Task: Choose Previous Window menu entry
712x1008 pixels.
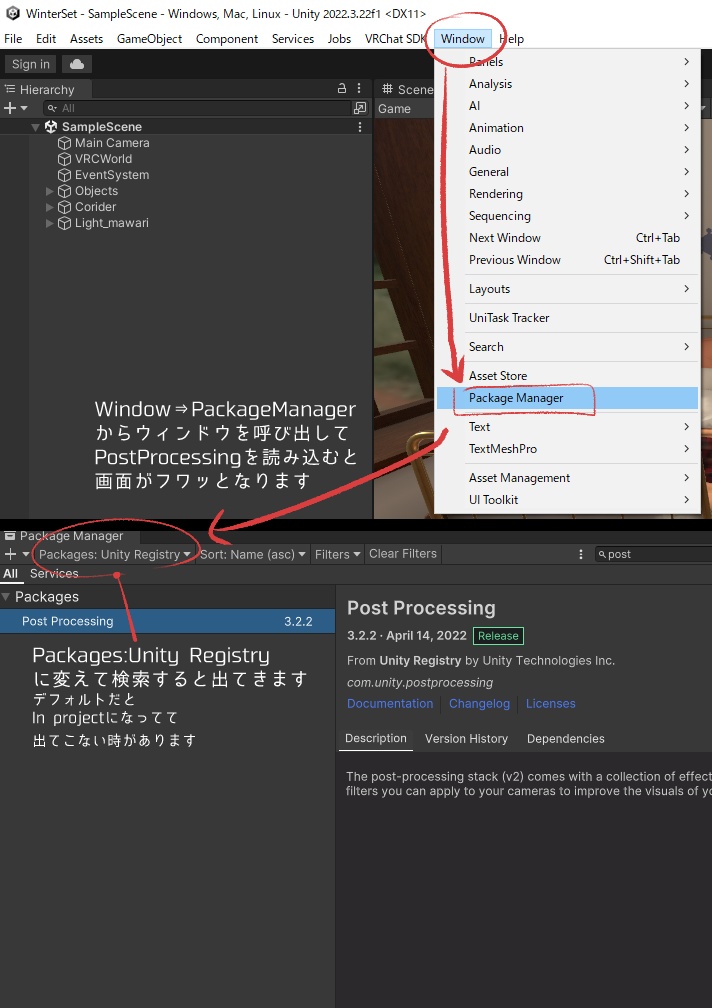Action: 567,260
